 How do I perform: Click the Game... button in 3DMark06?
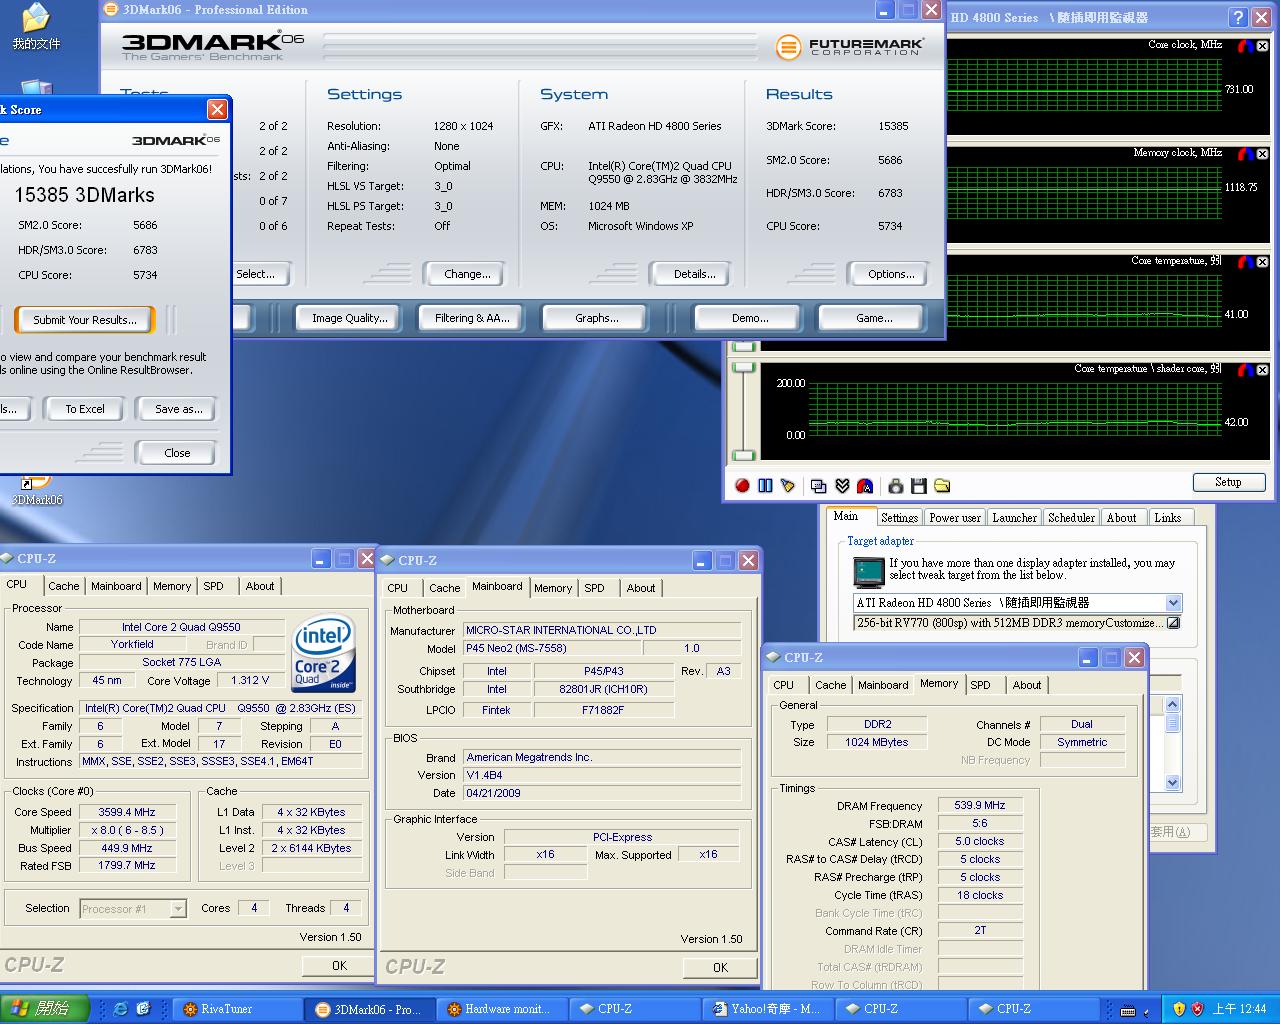(x=874, y=318)
